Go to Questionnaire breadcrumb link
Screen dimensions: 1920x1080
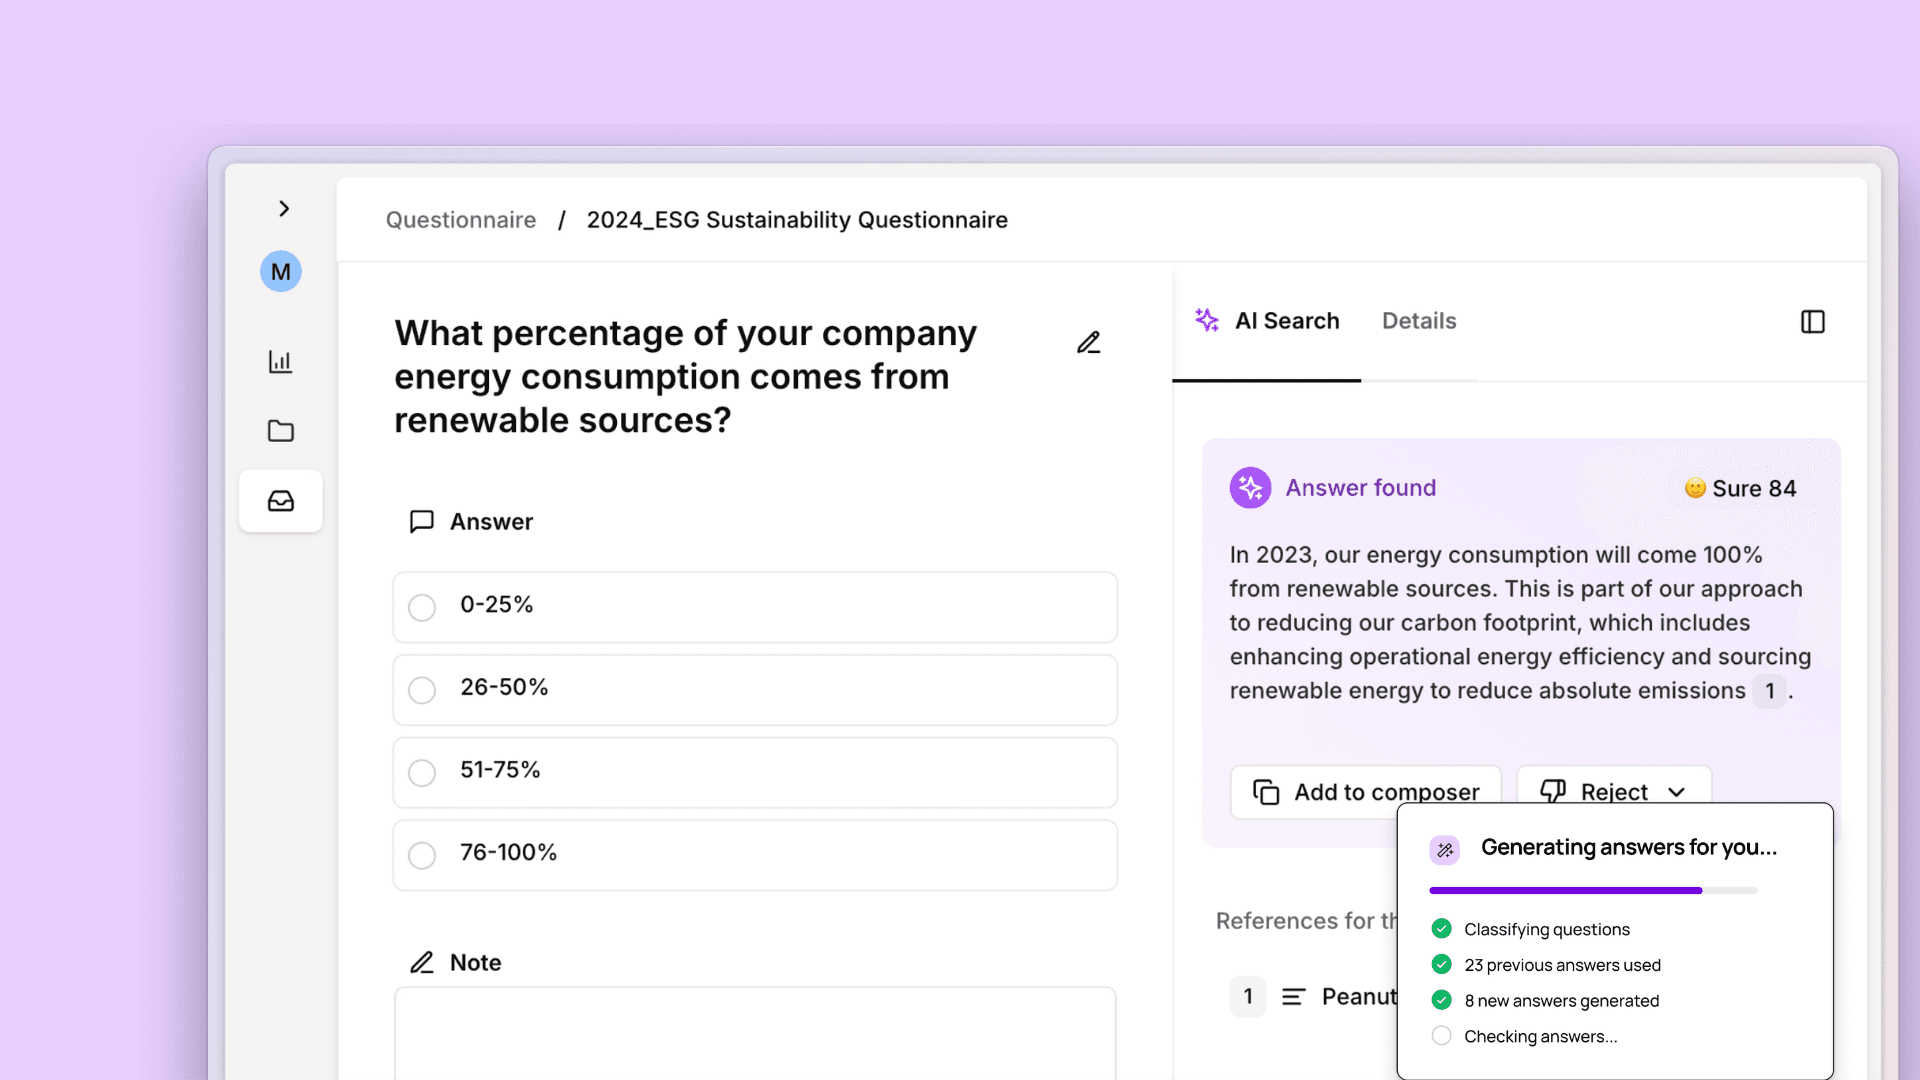[461, 220]
